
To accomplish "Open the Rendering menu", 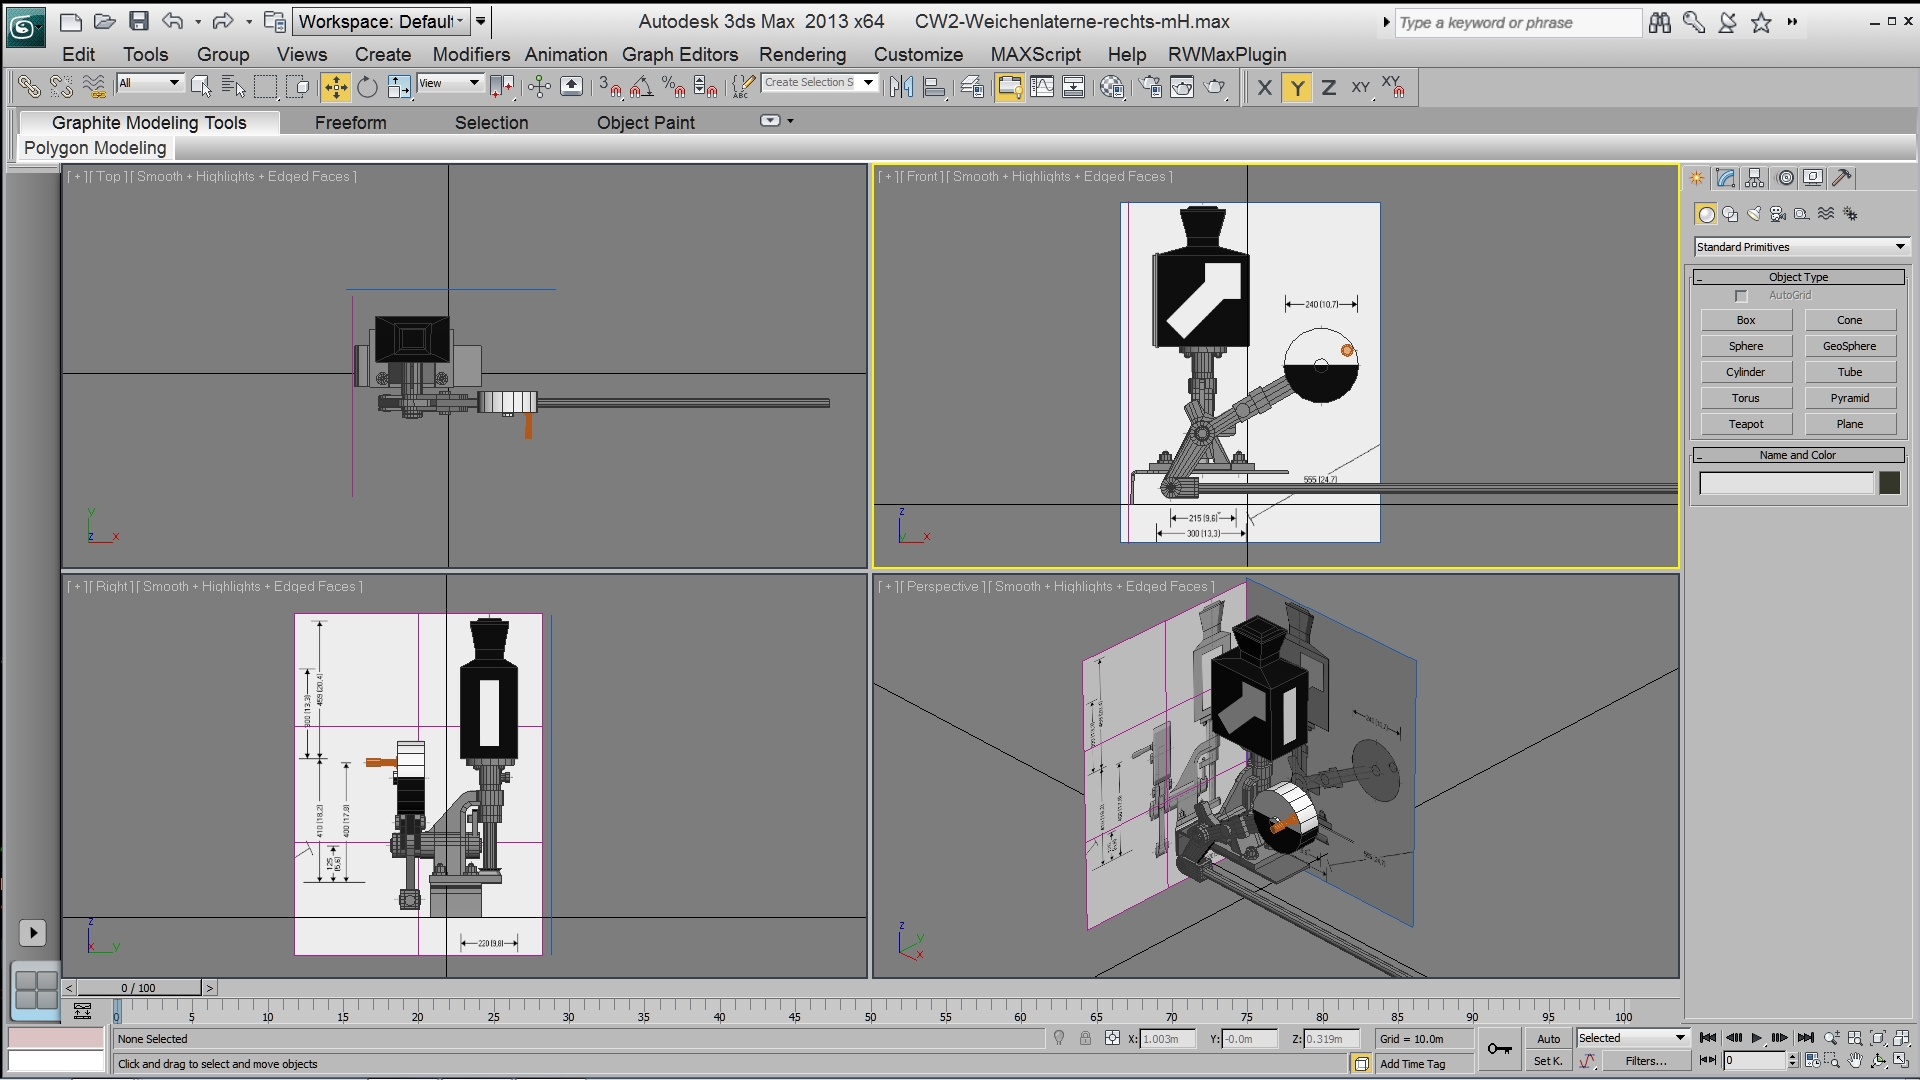I will click(x=802, y=55).
